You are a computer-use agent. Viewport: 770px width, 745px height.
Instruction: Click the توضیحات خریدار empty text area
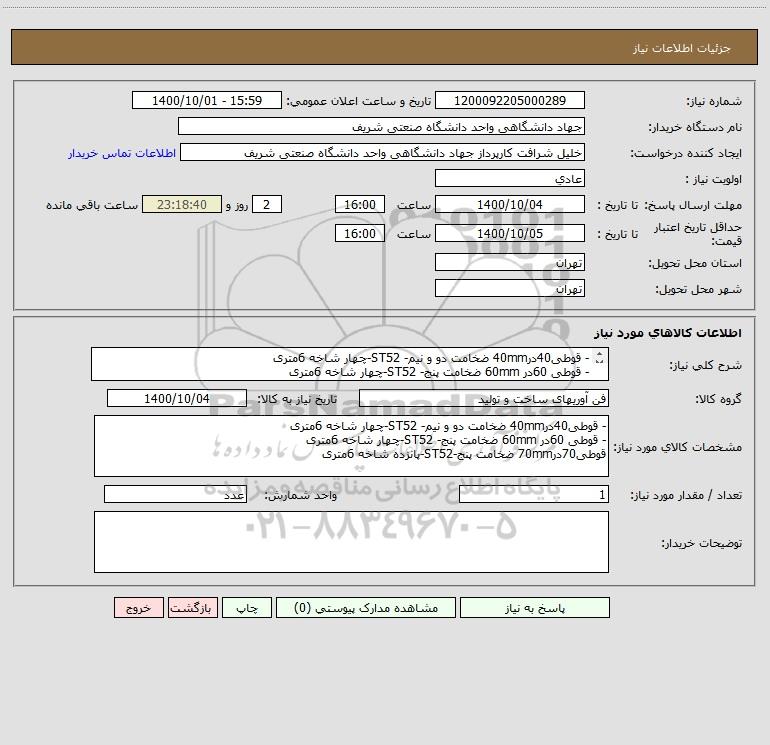pos(351,542)
